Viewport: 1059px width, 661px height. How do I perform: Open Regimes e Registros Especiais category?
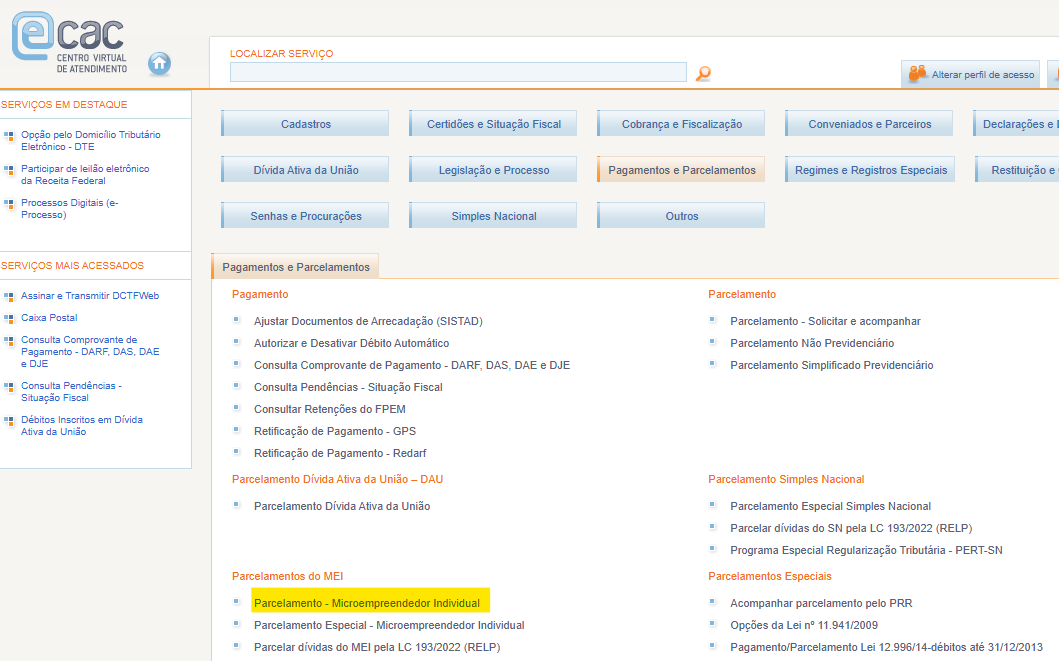pyautogui.click(x=870, y=169)
